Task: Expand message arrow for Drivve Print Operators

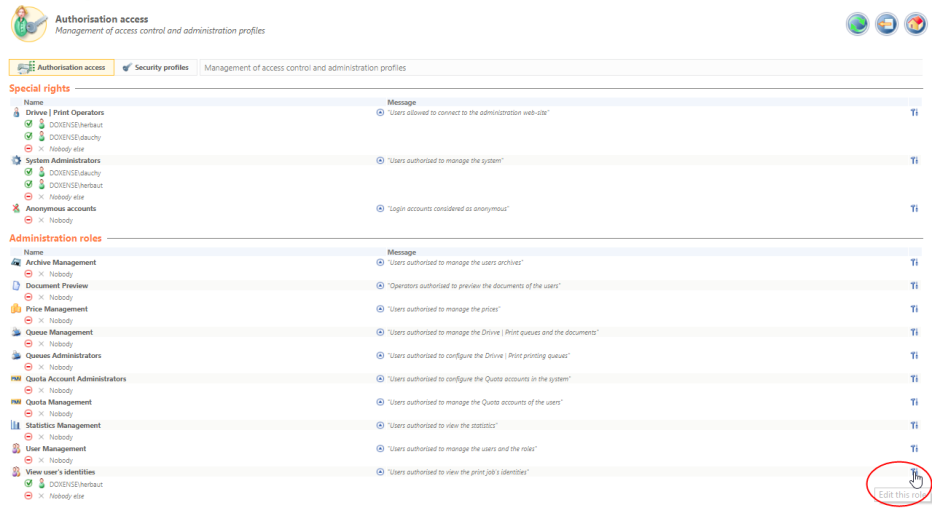Action: coord(380,113)
